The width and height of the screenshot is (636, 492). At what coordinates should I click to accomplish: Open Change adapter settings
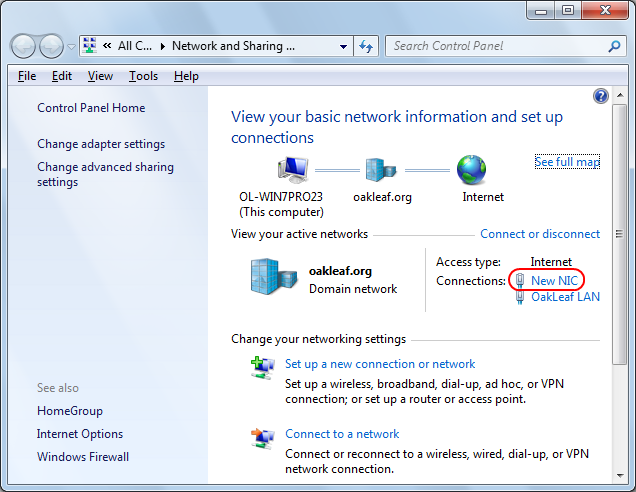point(101,144)
